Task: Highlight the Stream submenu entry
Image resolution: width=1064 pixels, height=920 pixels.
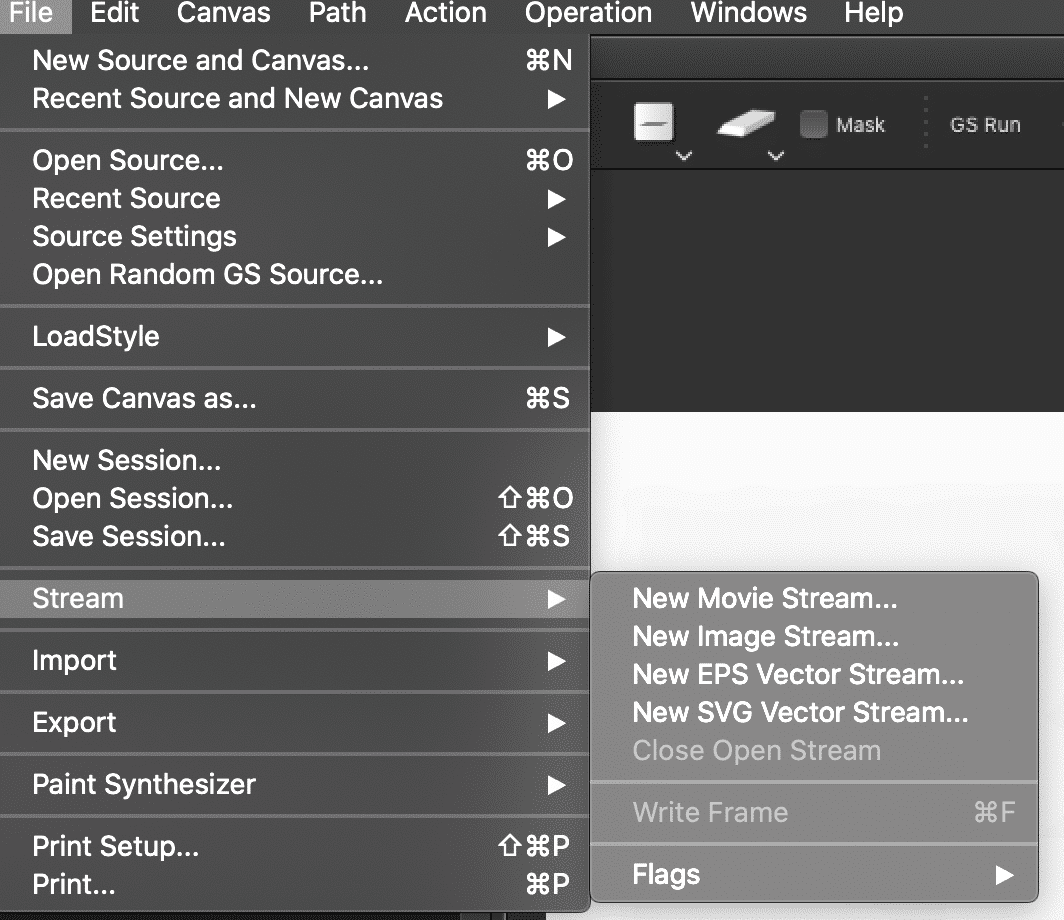Action: tap(294, 599)
